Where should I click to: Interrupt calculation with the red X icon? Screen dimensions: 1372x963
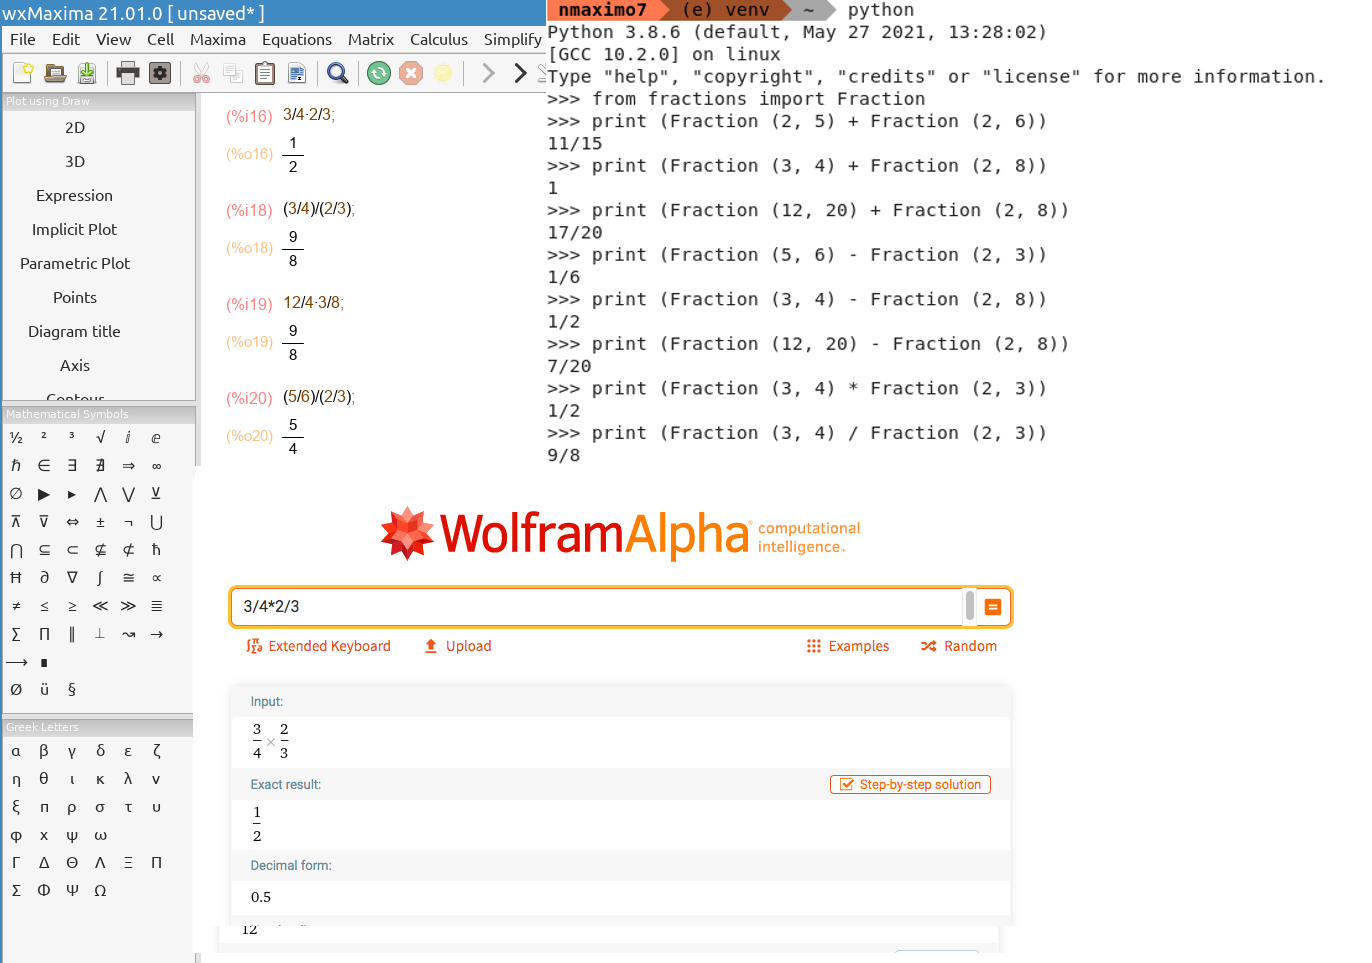(410, 73)
